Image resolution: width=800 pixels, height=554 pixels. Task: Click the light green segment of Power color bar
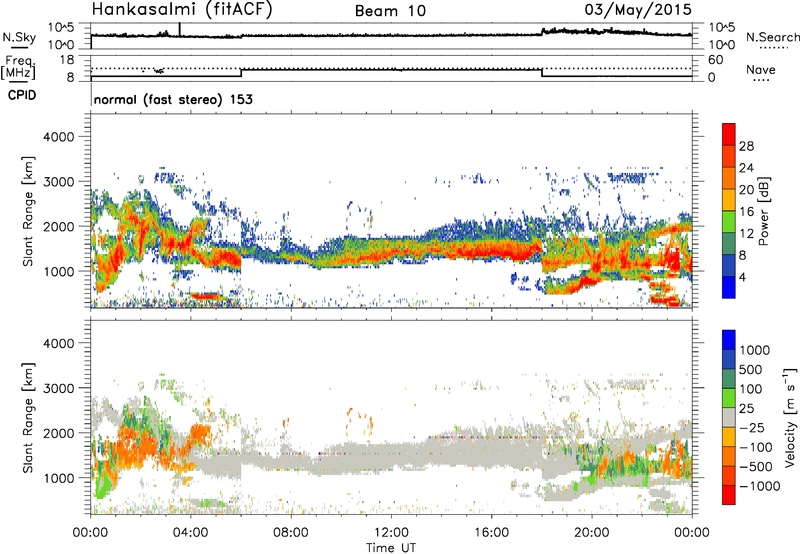tap(729, 222)
